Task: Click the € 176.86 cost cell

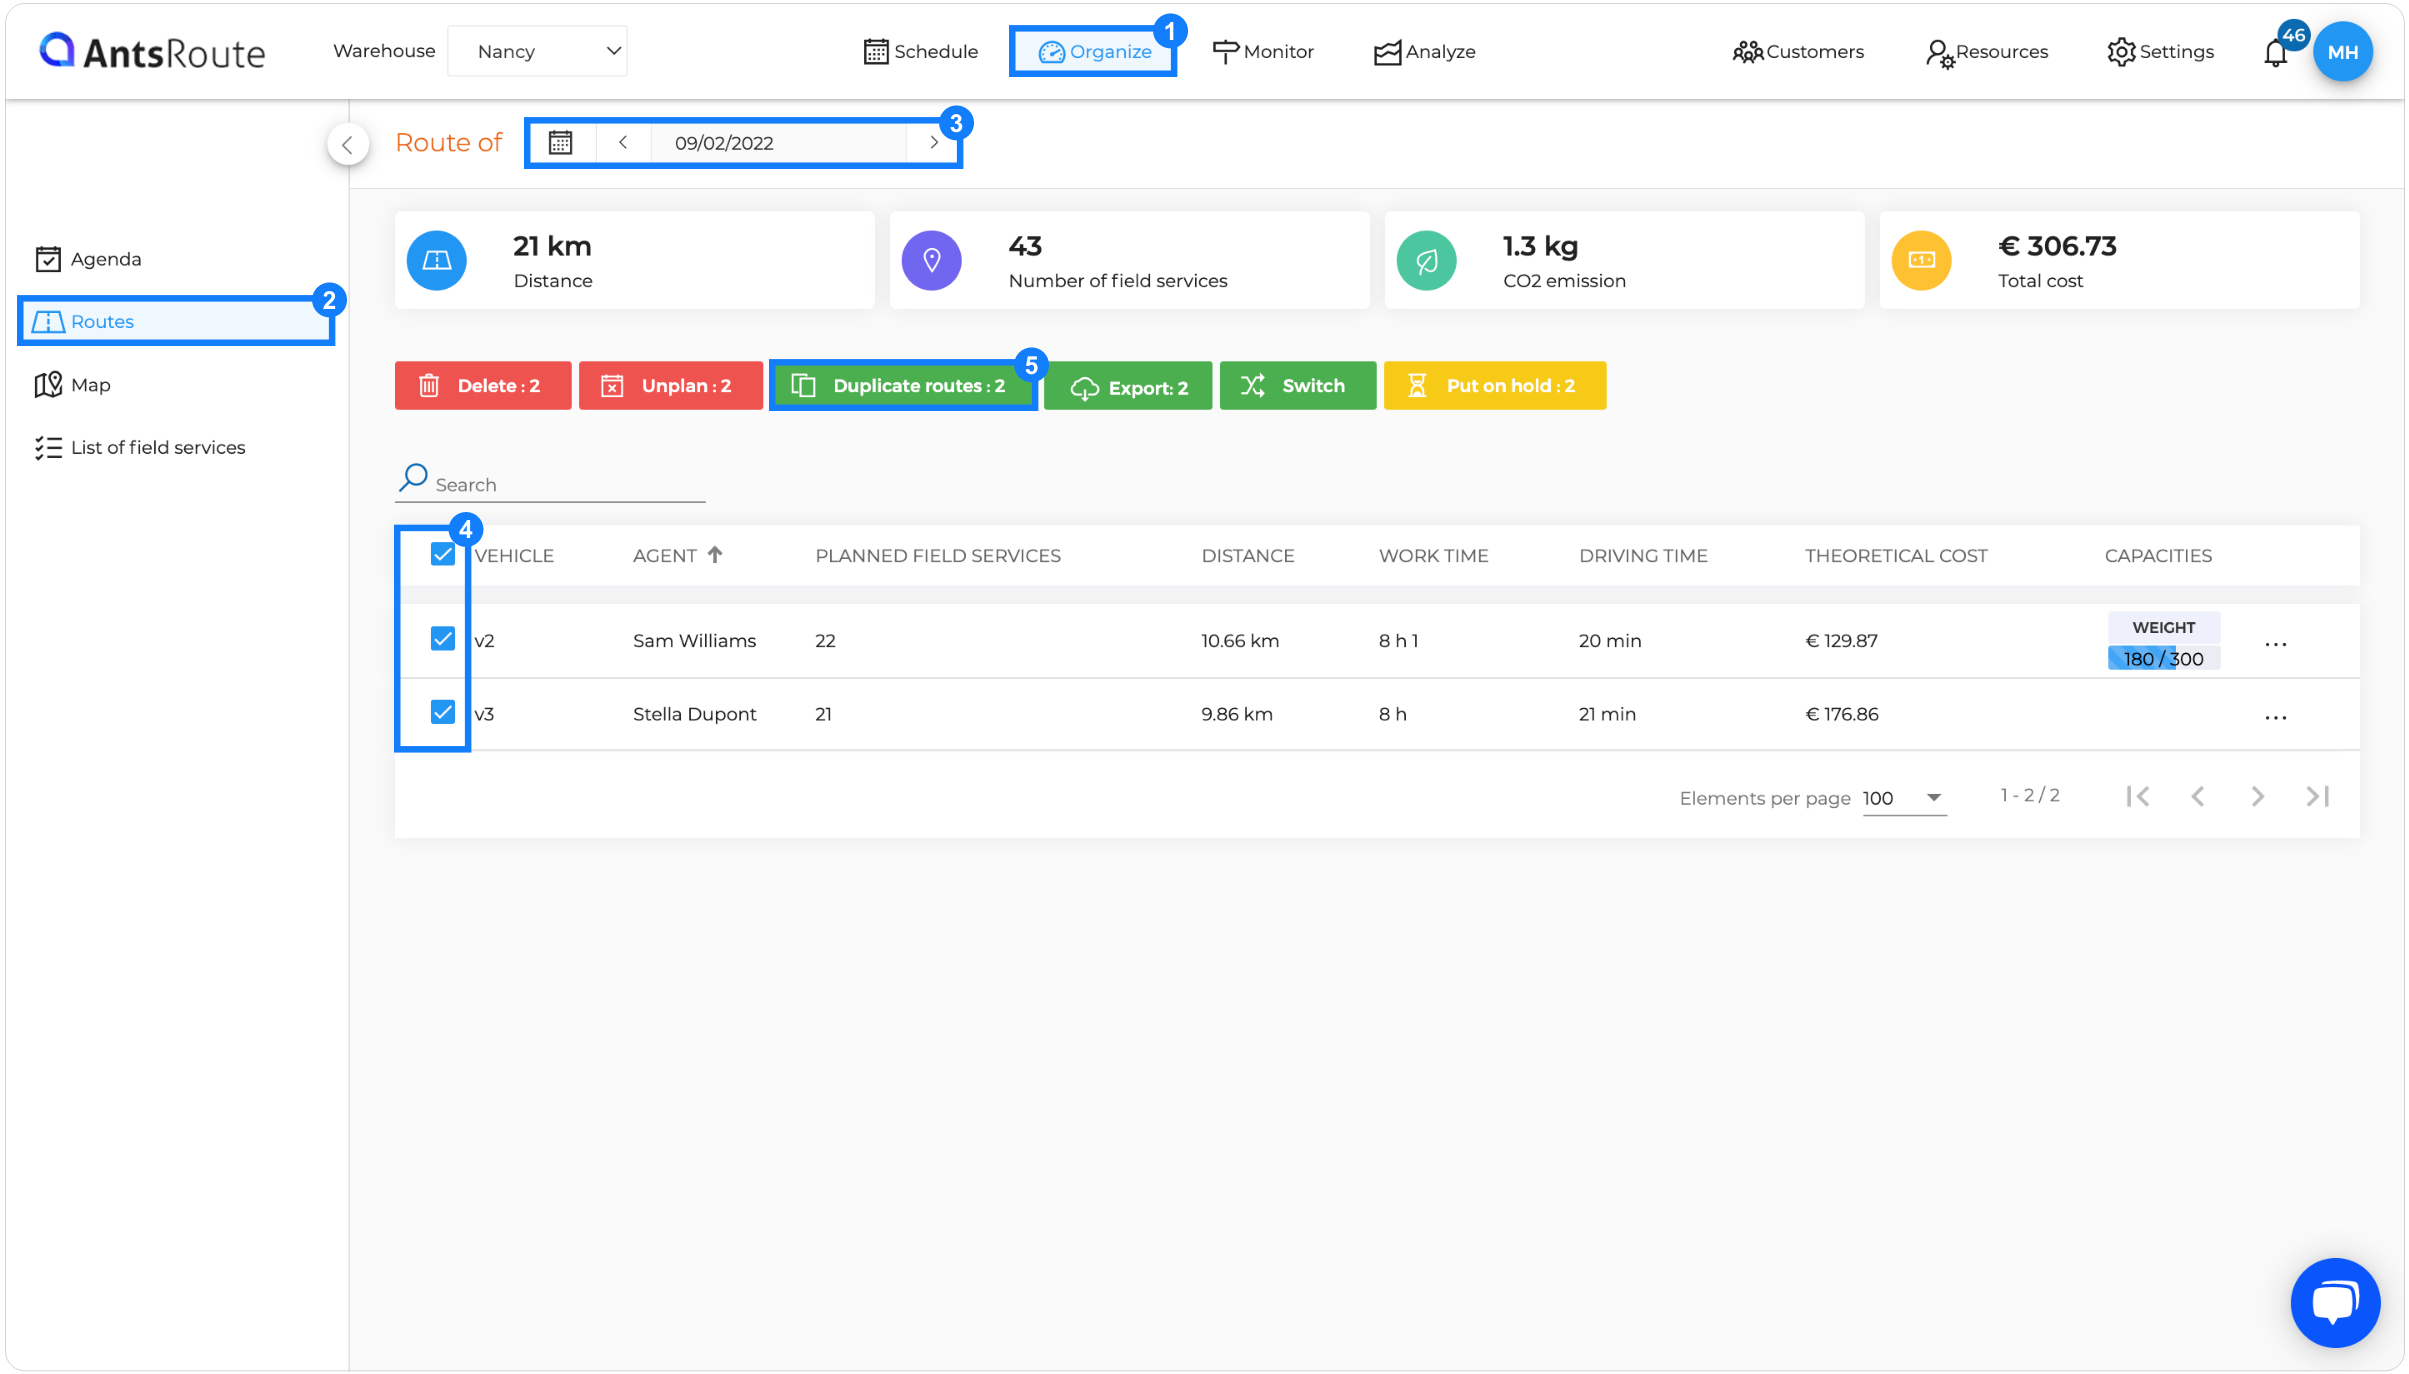Action: 1841,714
